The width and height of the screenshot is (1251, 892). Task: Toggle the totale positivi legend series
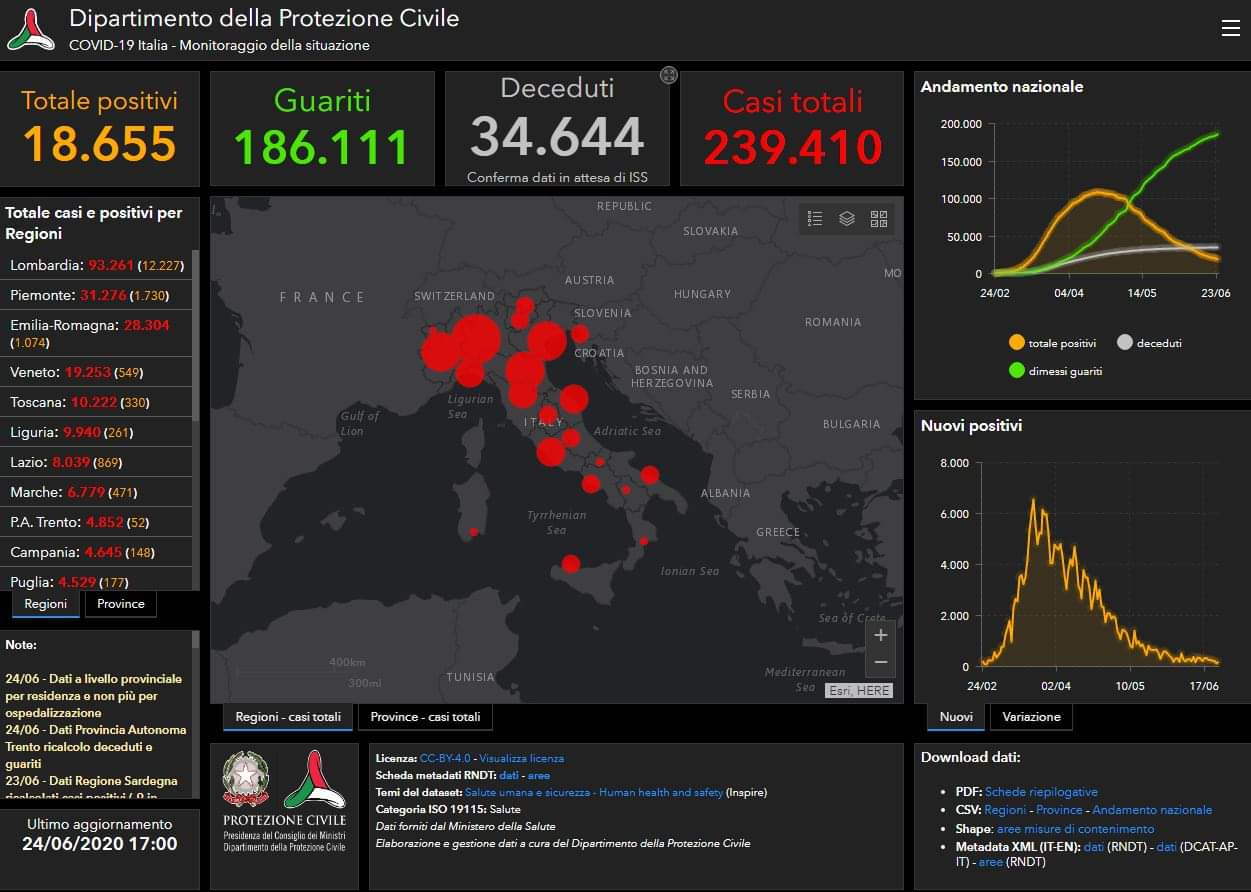coord(1052,343)
